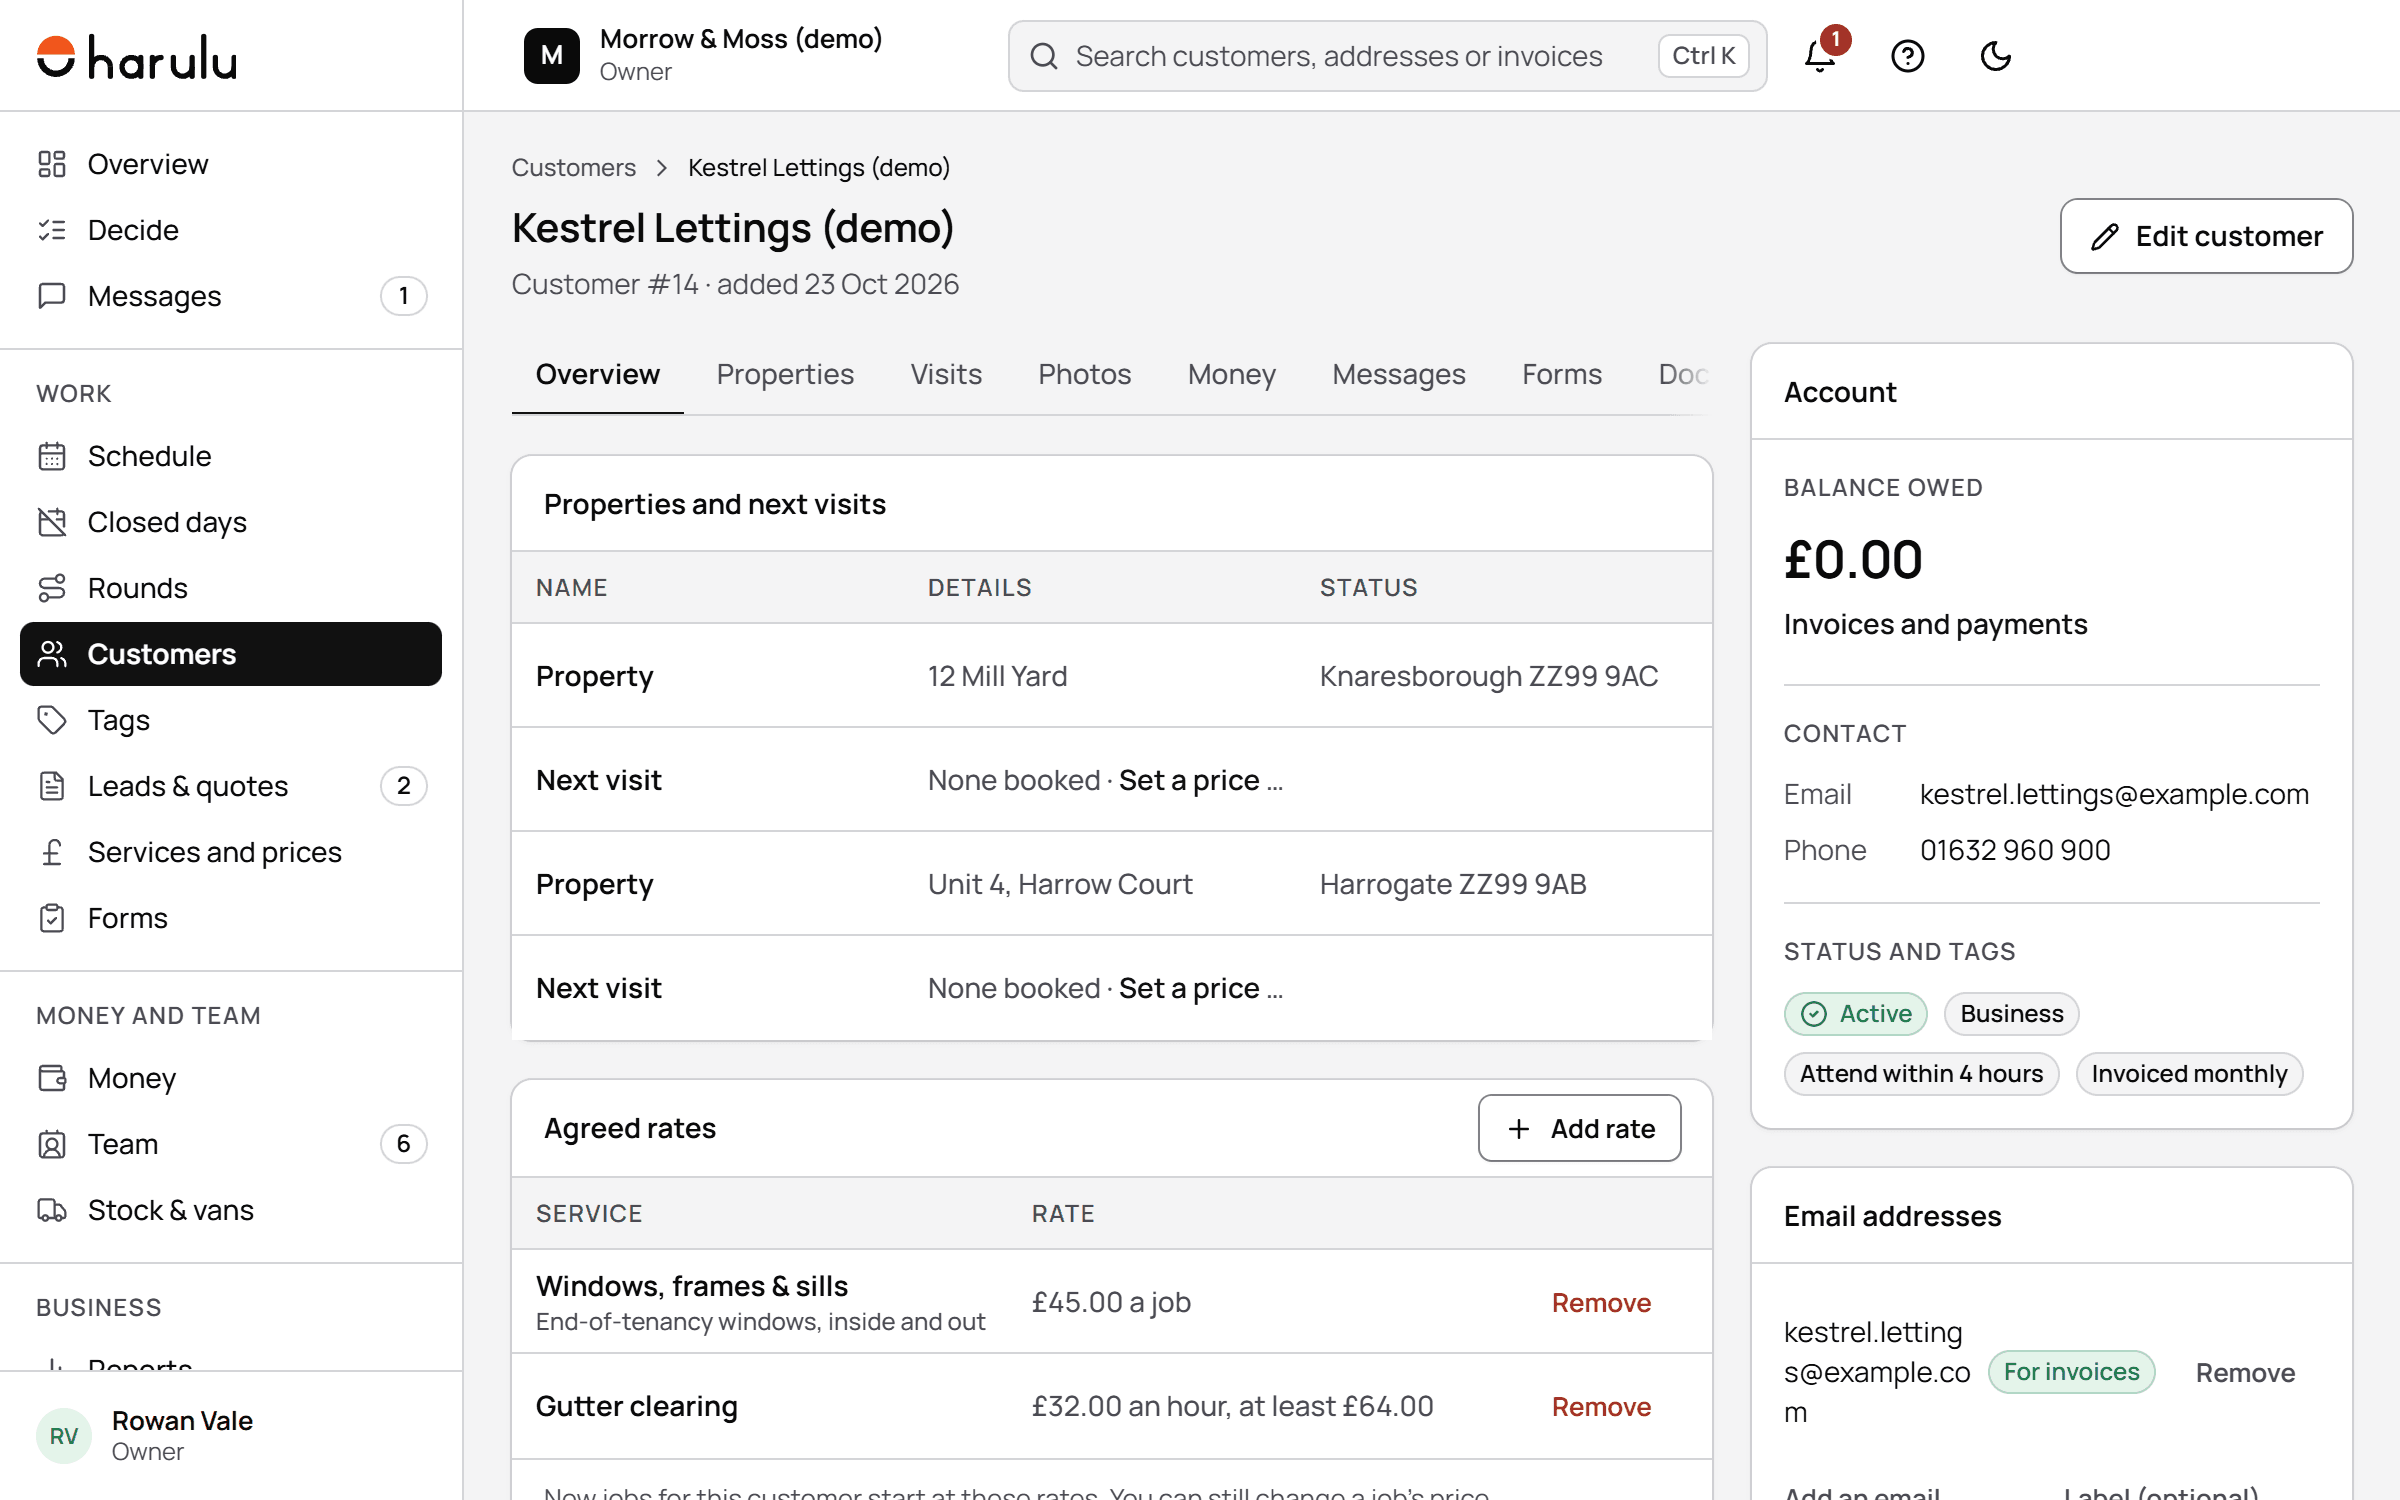Focus the search customers input field

pyautogui.click(x=1387, y=56)
